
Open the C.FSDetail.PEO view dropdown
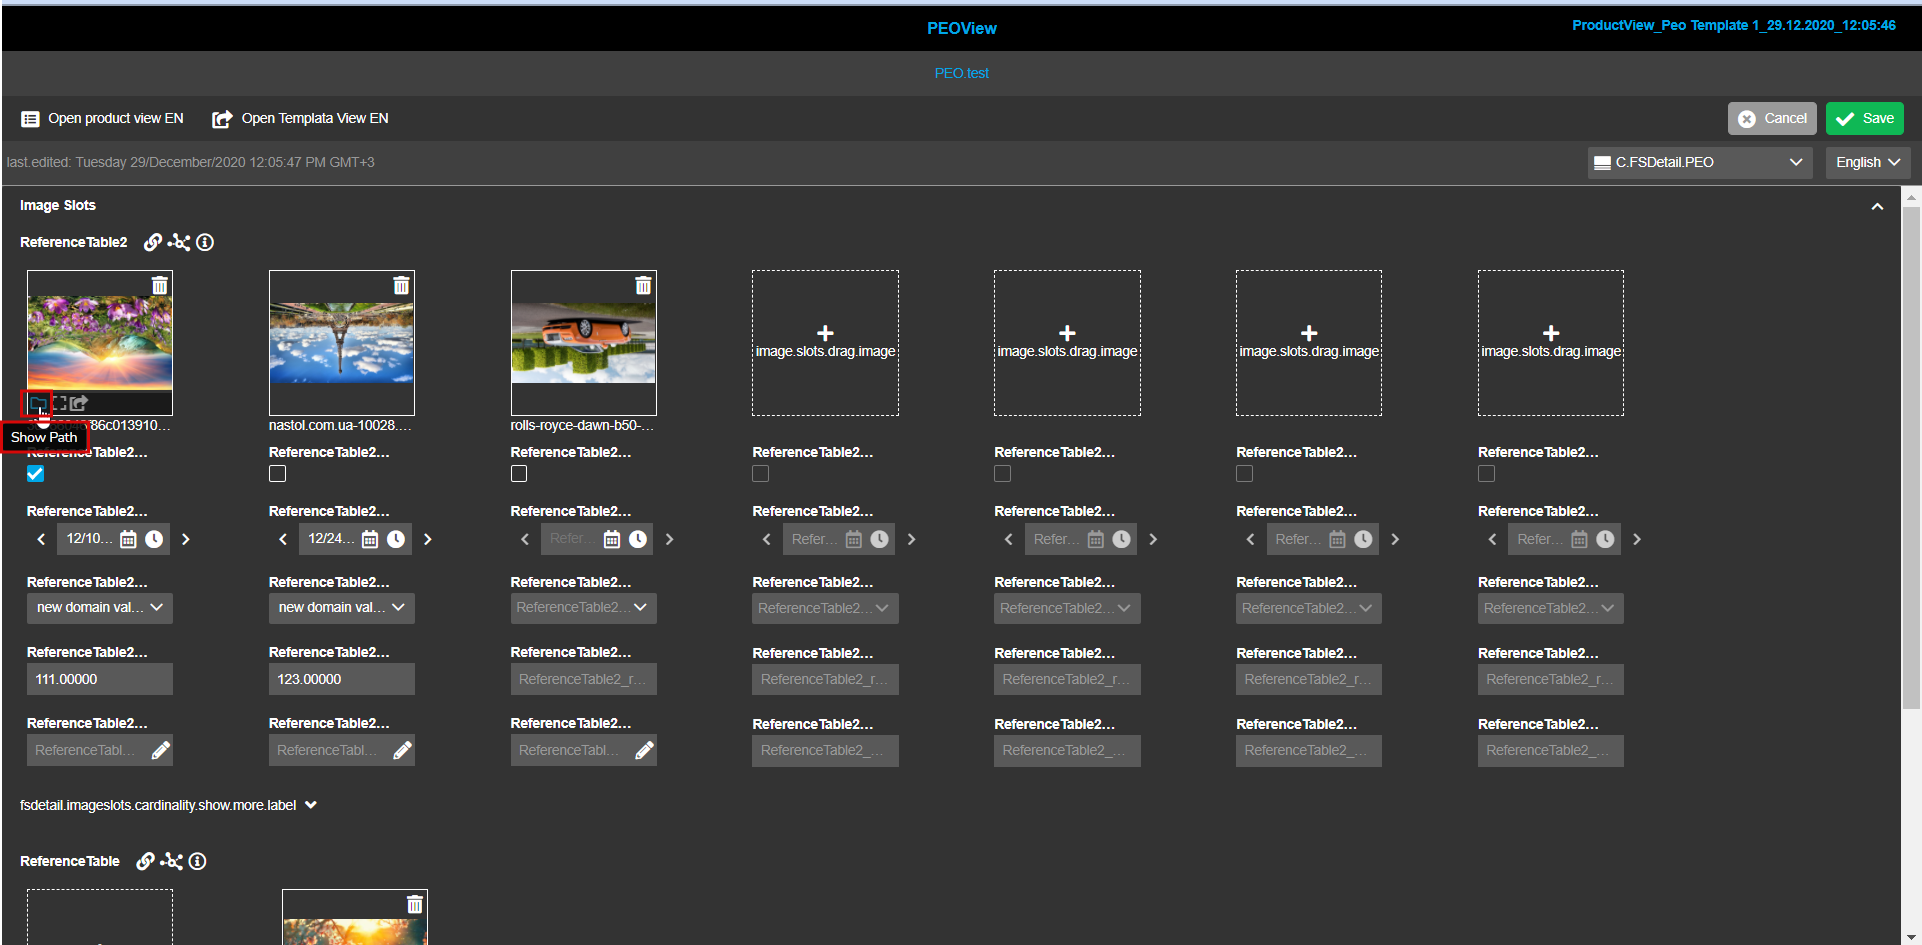1697,162
